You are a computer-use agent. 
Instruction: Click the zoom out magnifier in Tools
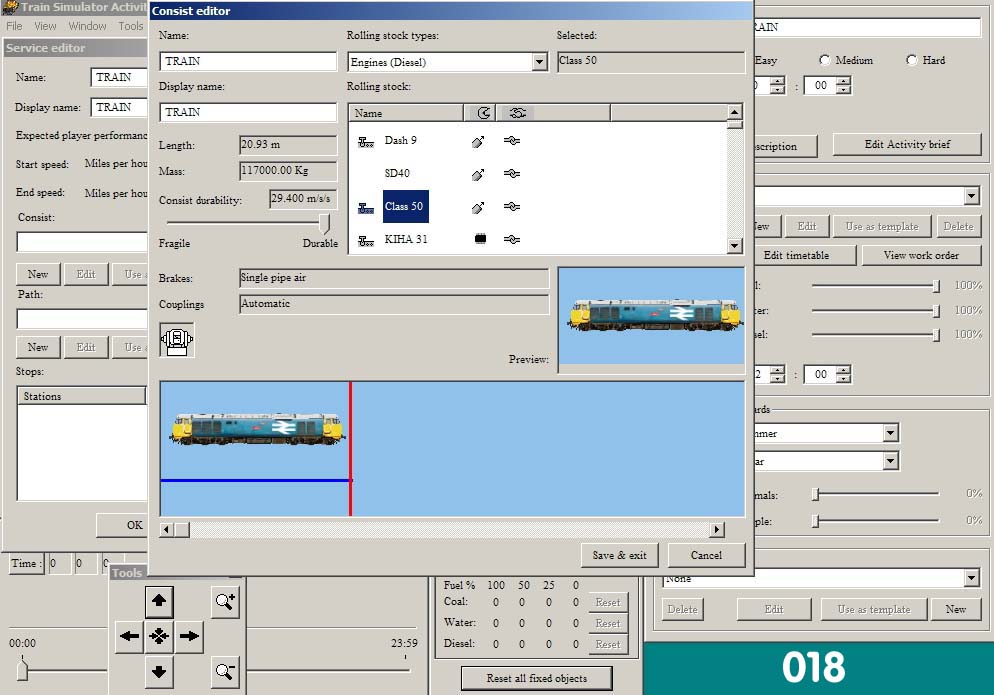coord(225,672)
